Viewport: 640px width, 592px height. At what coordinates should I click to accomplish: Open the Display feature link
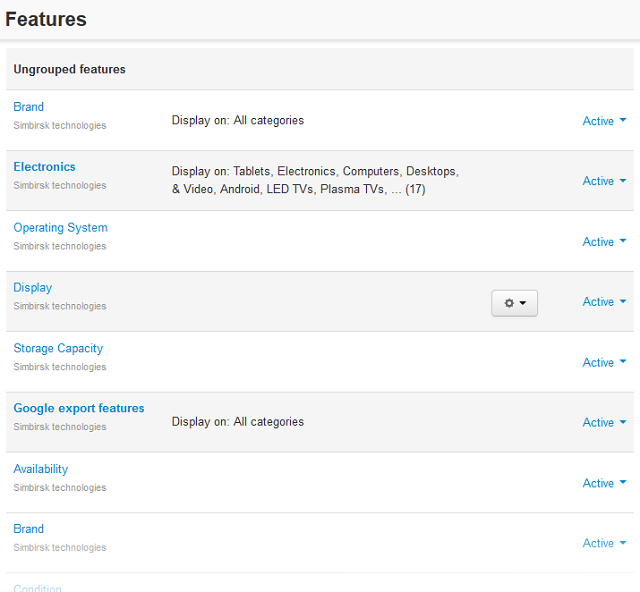(33, 287)
